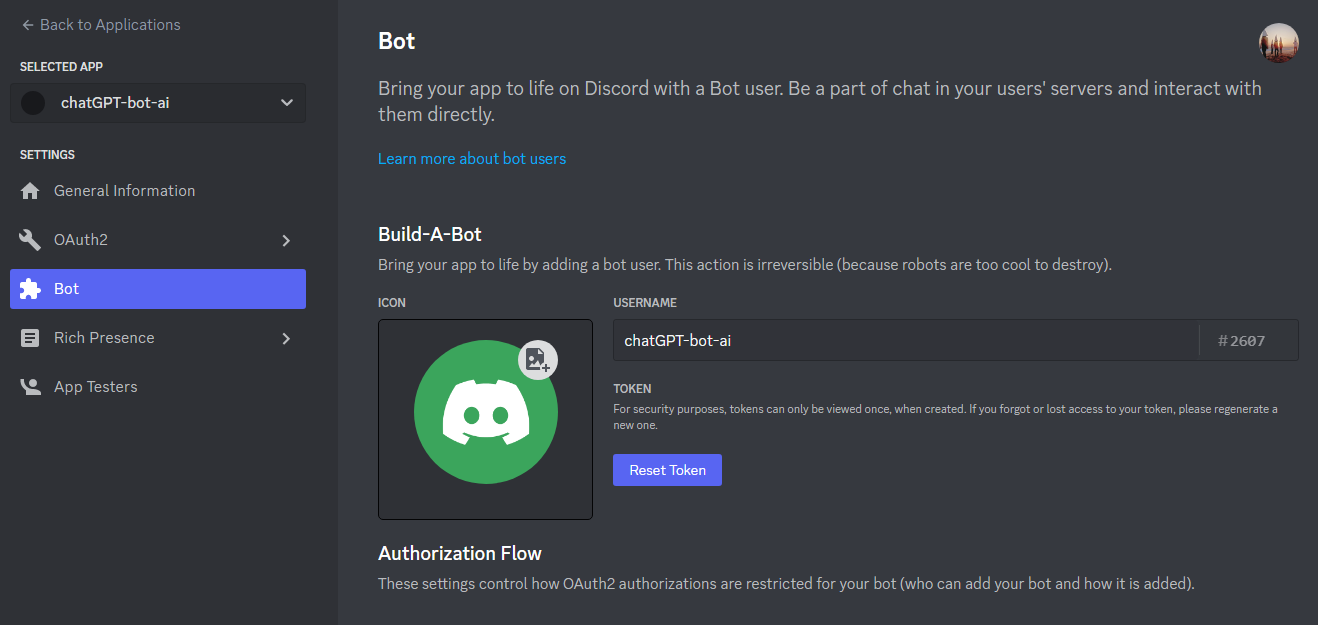
Task: Click the home icon beside General Information
Action: (x=30, y=191)
